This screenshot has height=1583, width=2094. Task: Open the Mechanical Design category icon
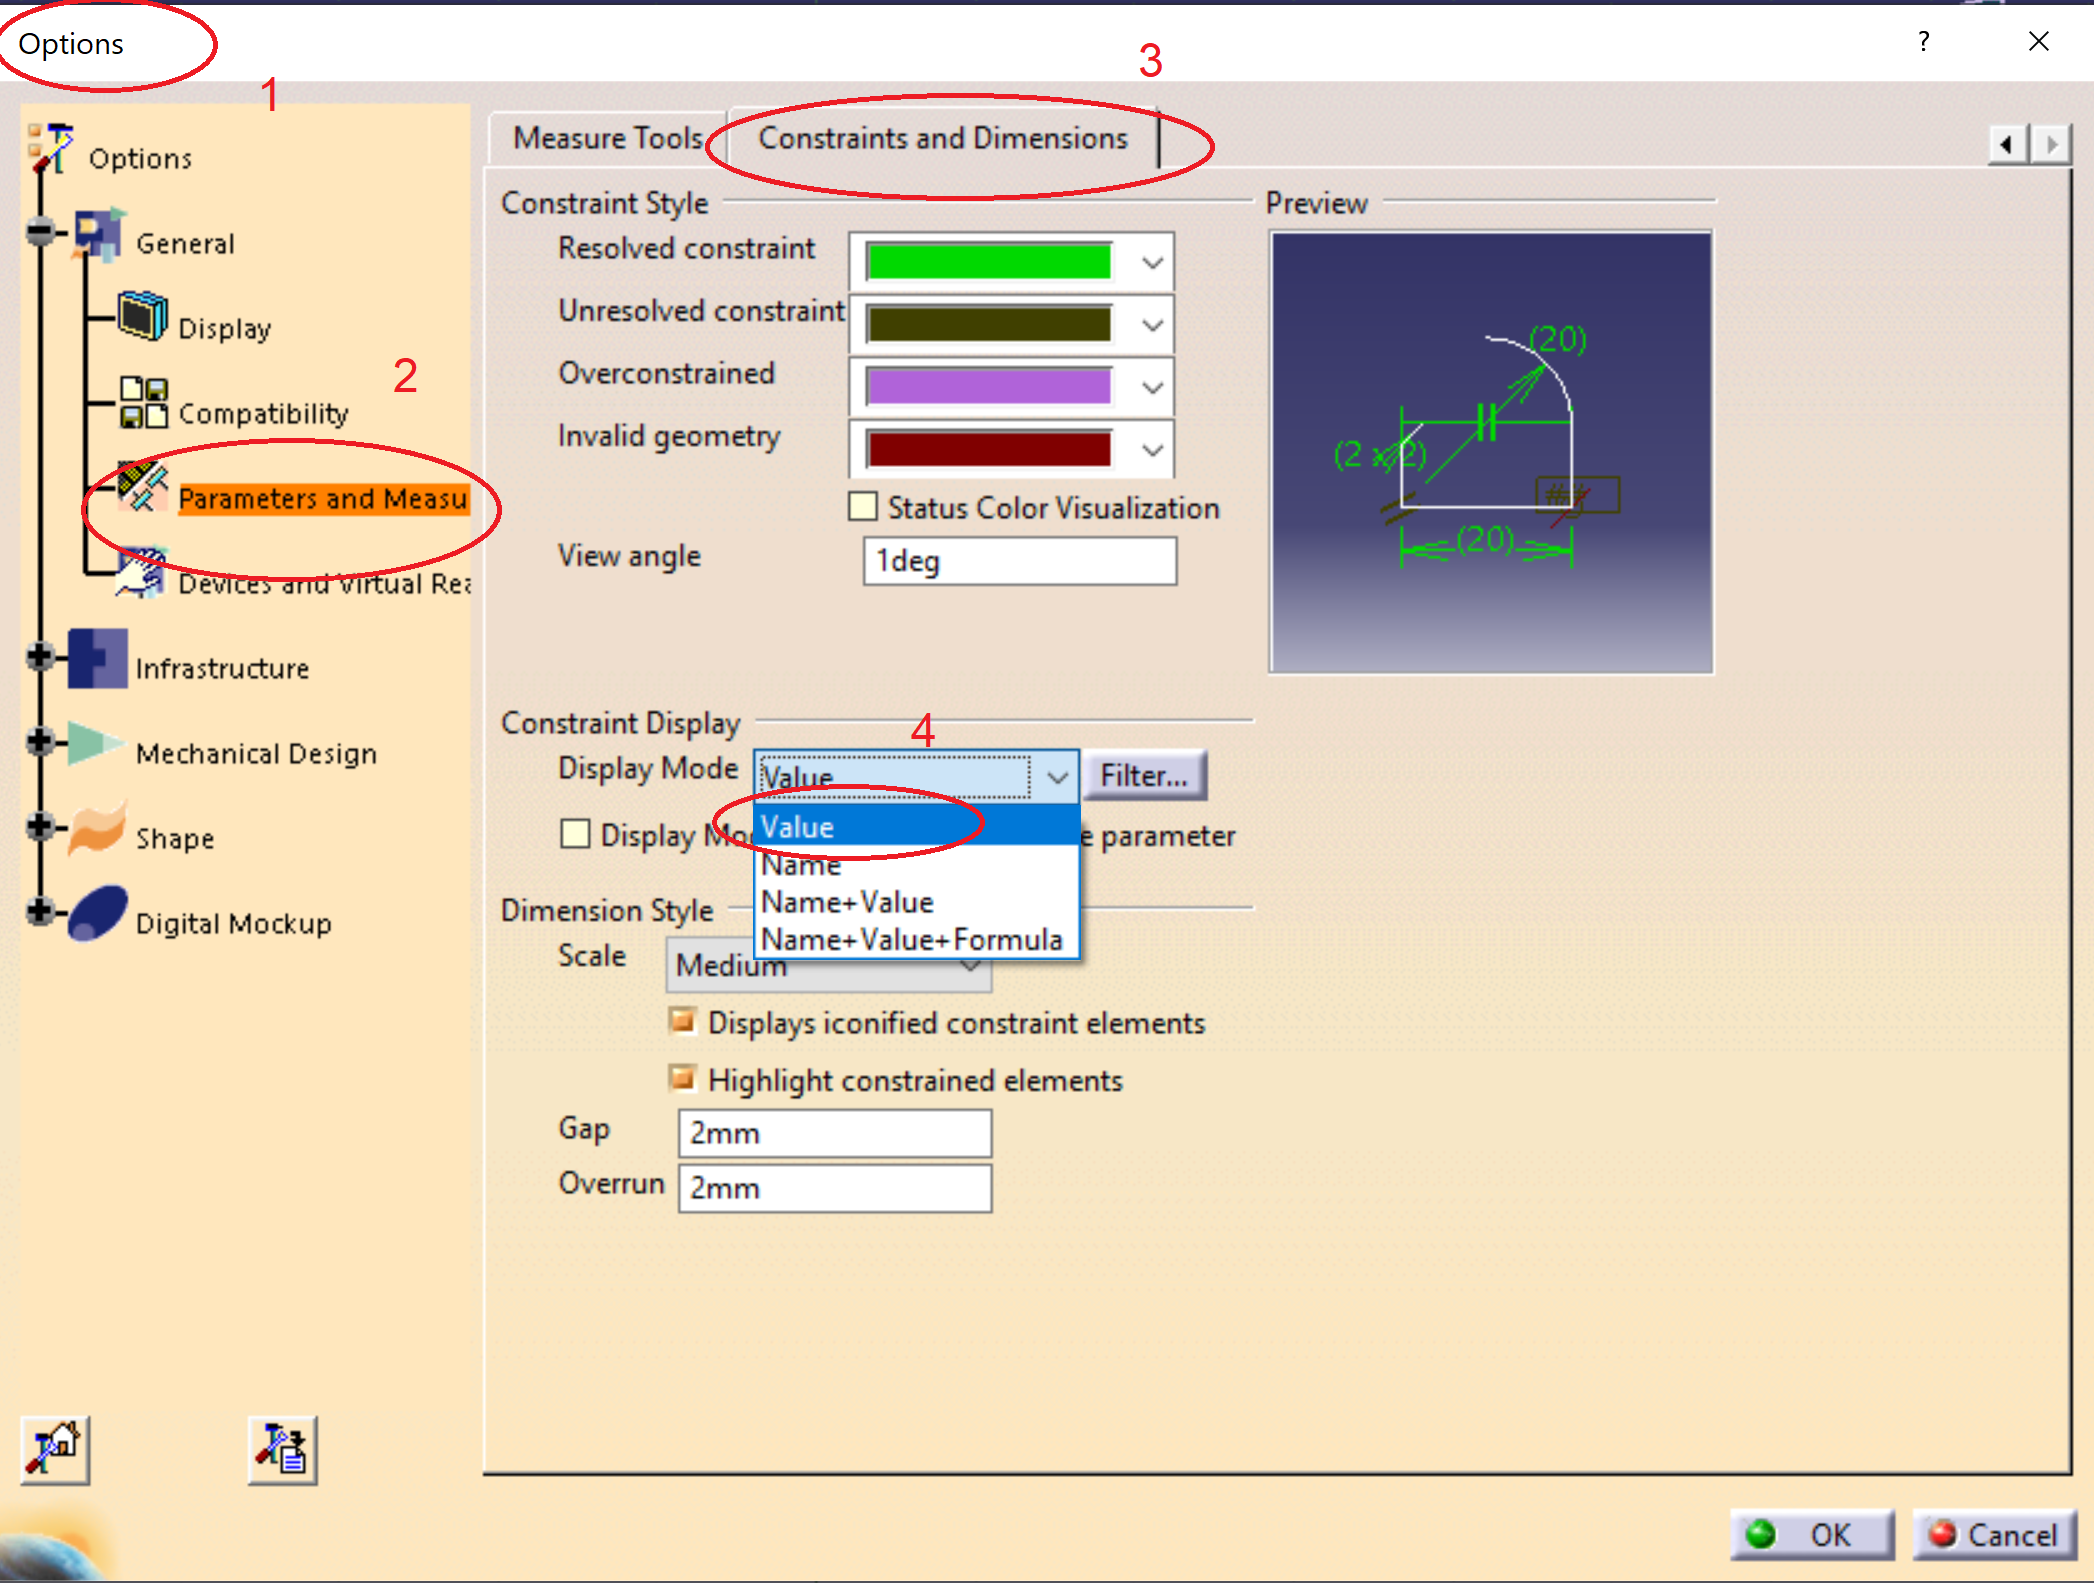(x=95, y=745)
